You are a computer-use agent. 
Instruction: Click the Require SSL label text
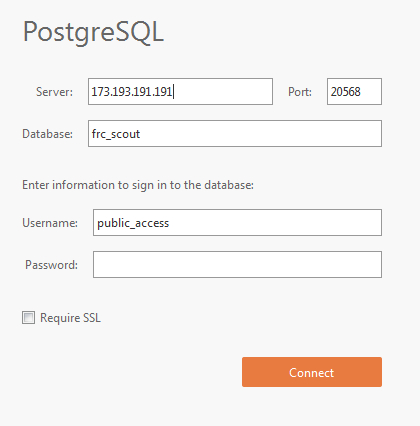click(x=70, y=318)
